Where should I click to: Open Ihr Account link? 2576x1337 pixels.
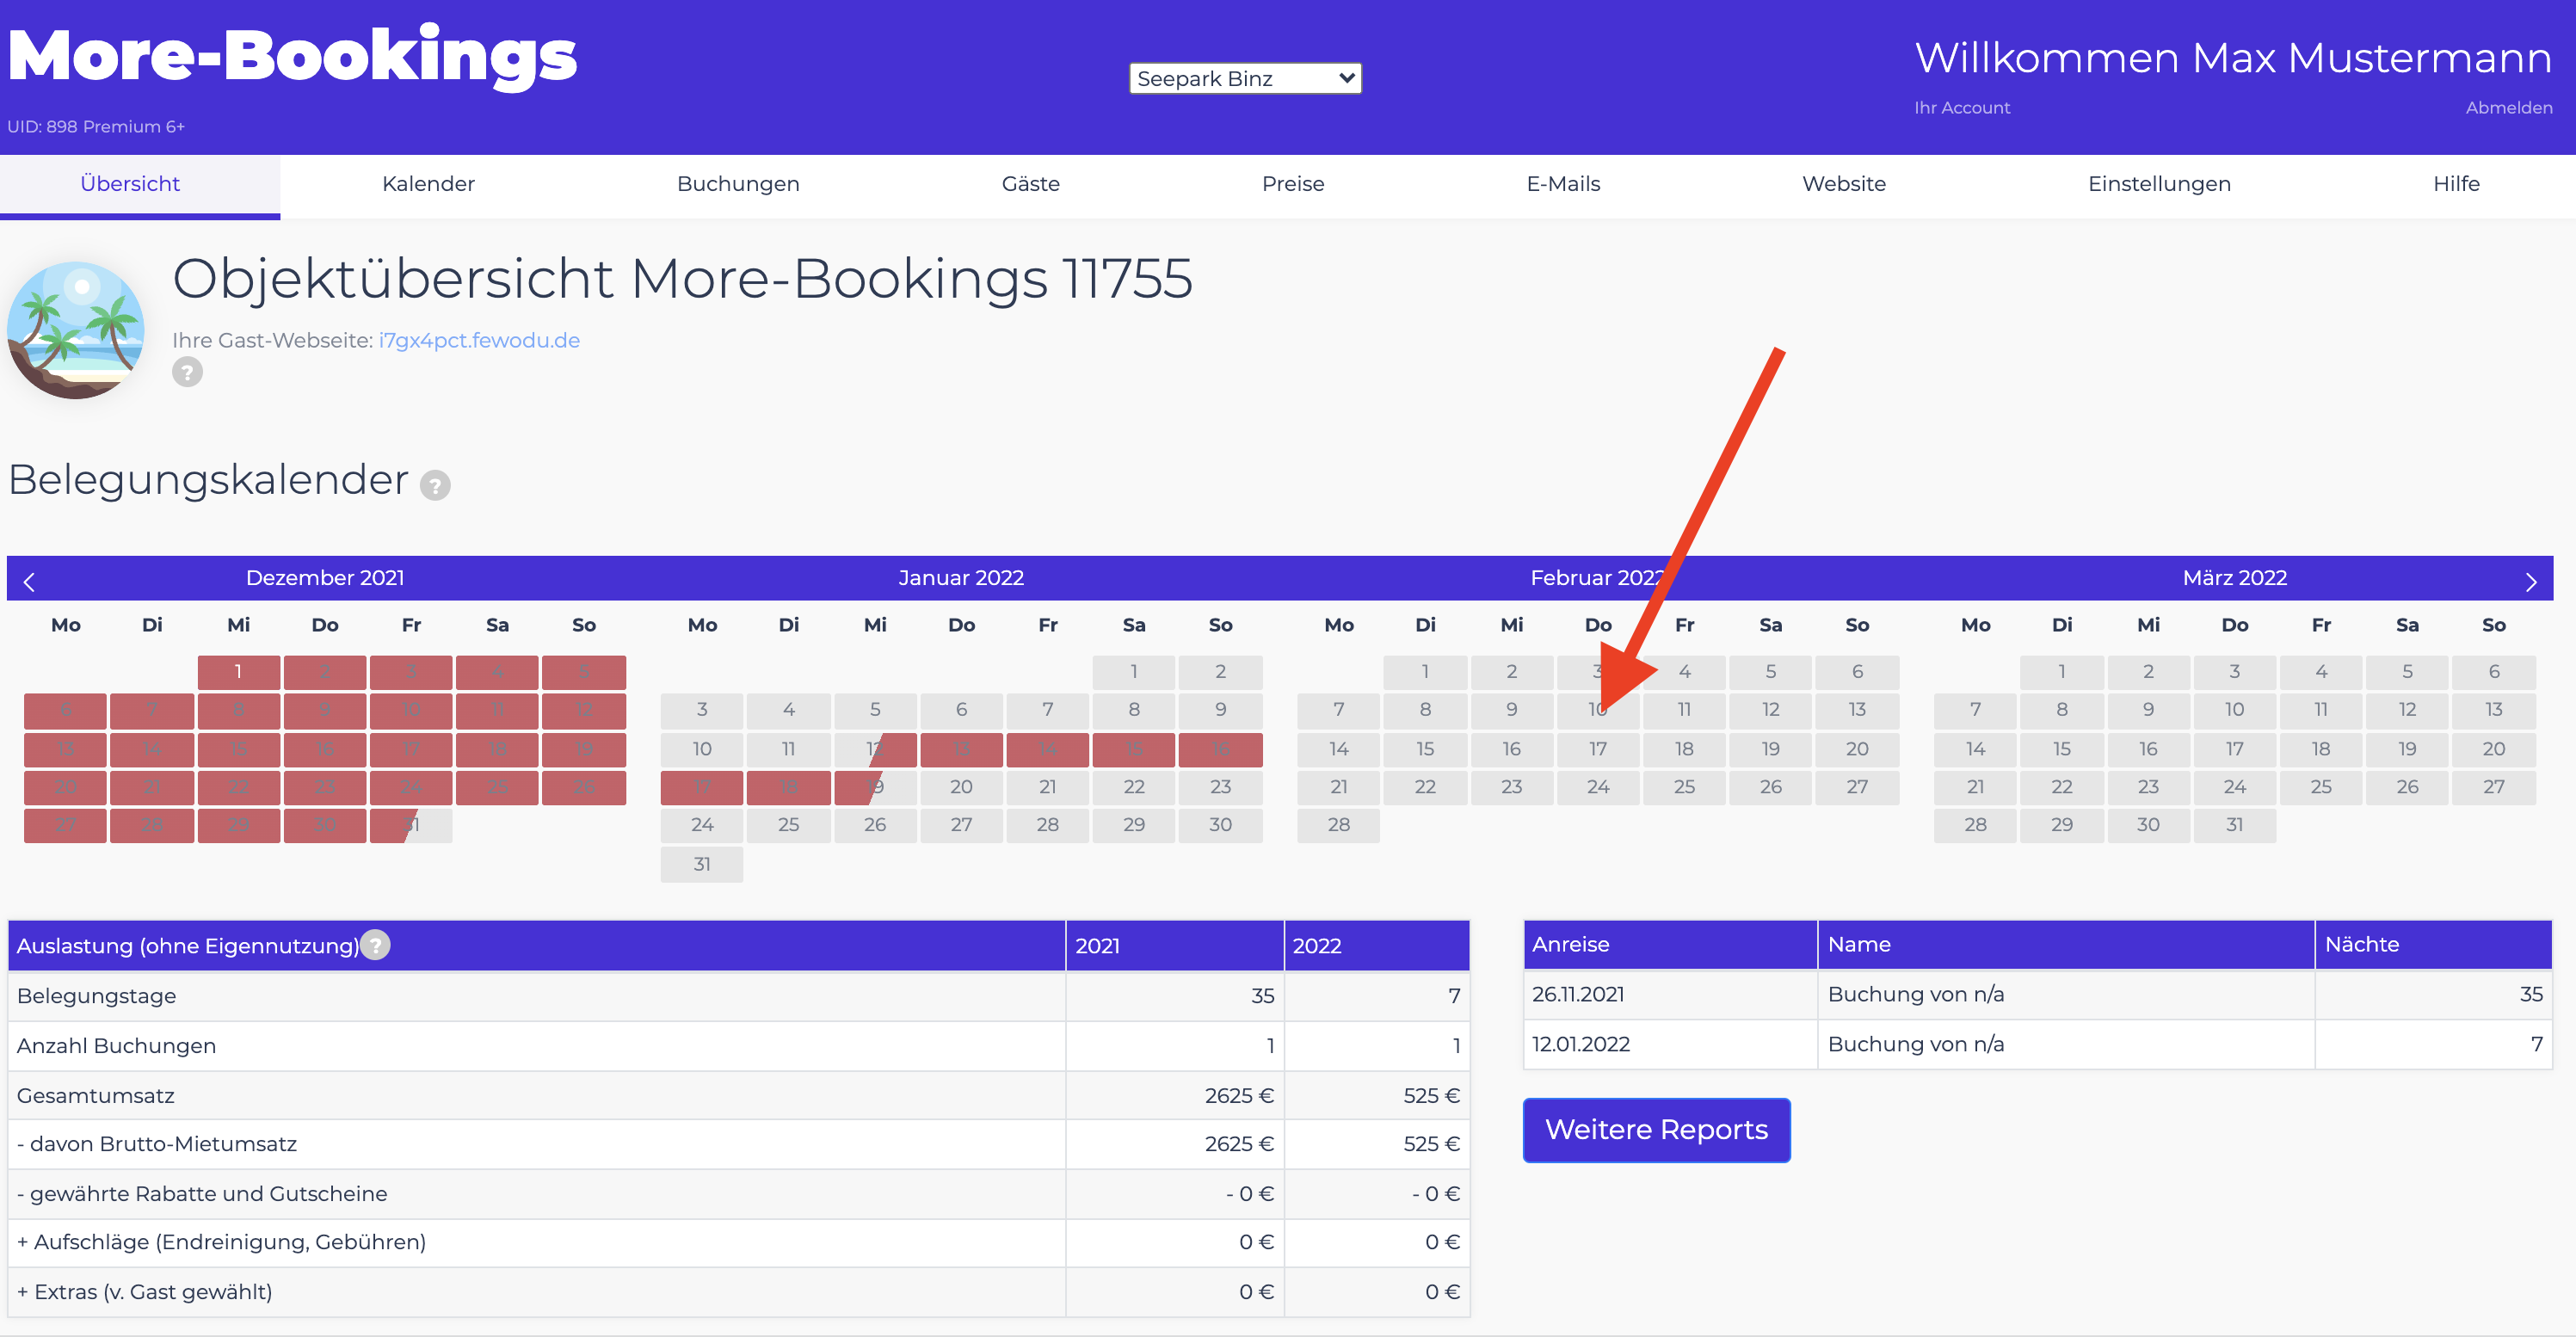1961,107
